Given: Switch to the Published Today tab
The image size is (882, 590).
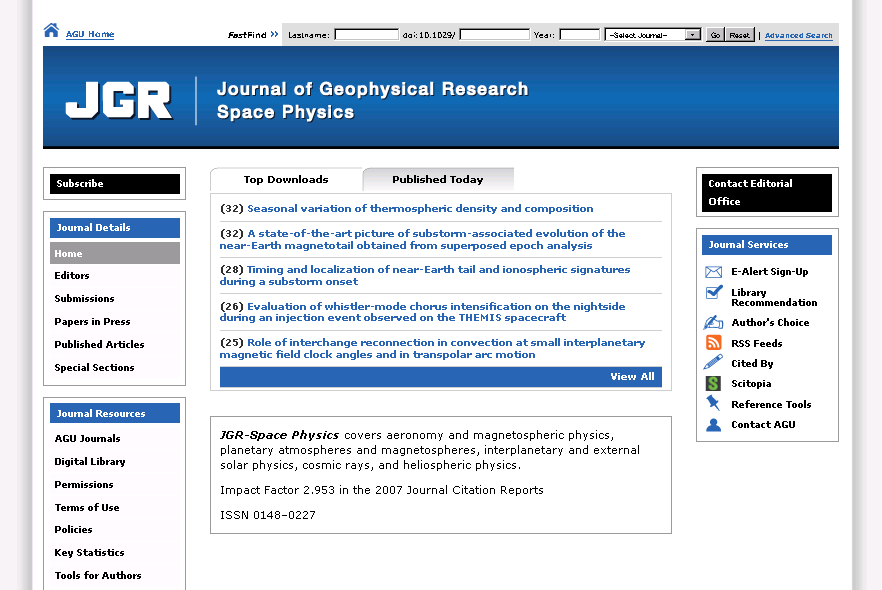Looking at the screenshot, I should (x=438, y=179).
